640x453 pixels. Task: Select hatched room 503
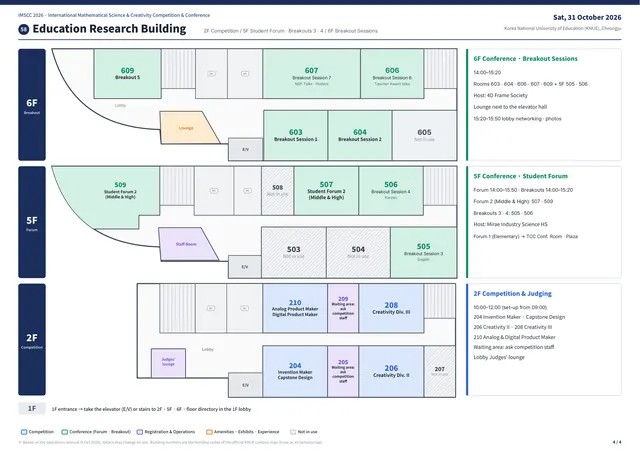point(293,252)
